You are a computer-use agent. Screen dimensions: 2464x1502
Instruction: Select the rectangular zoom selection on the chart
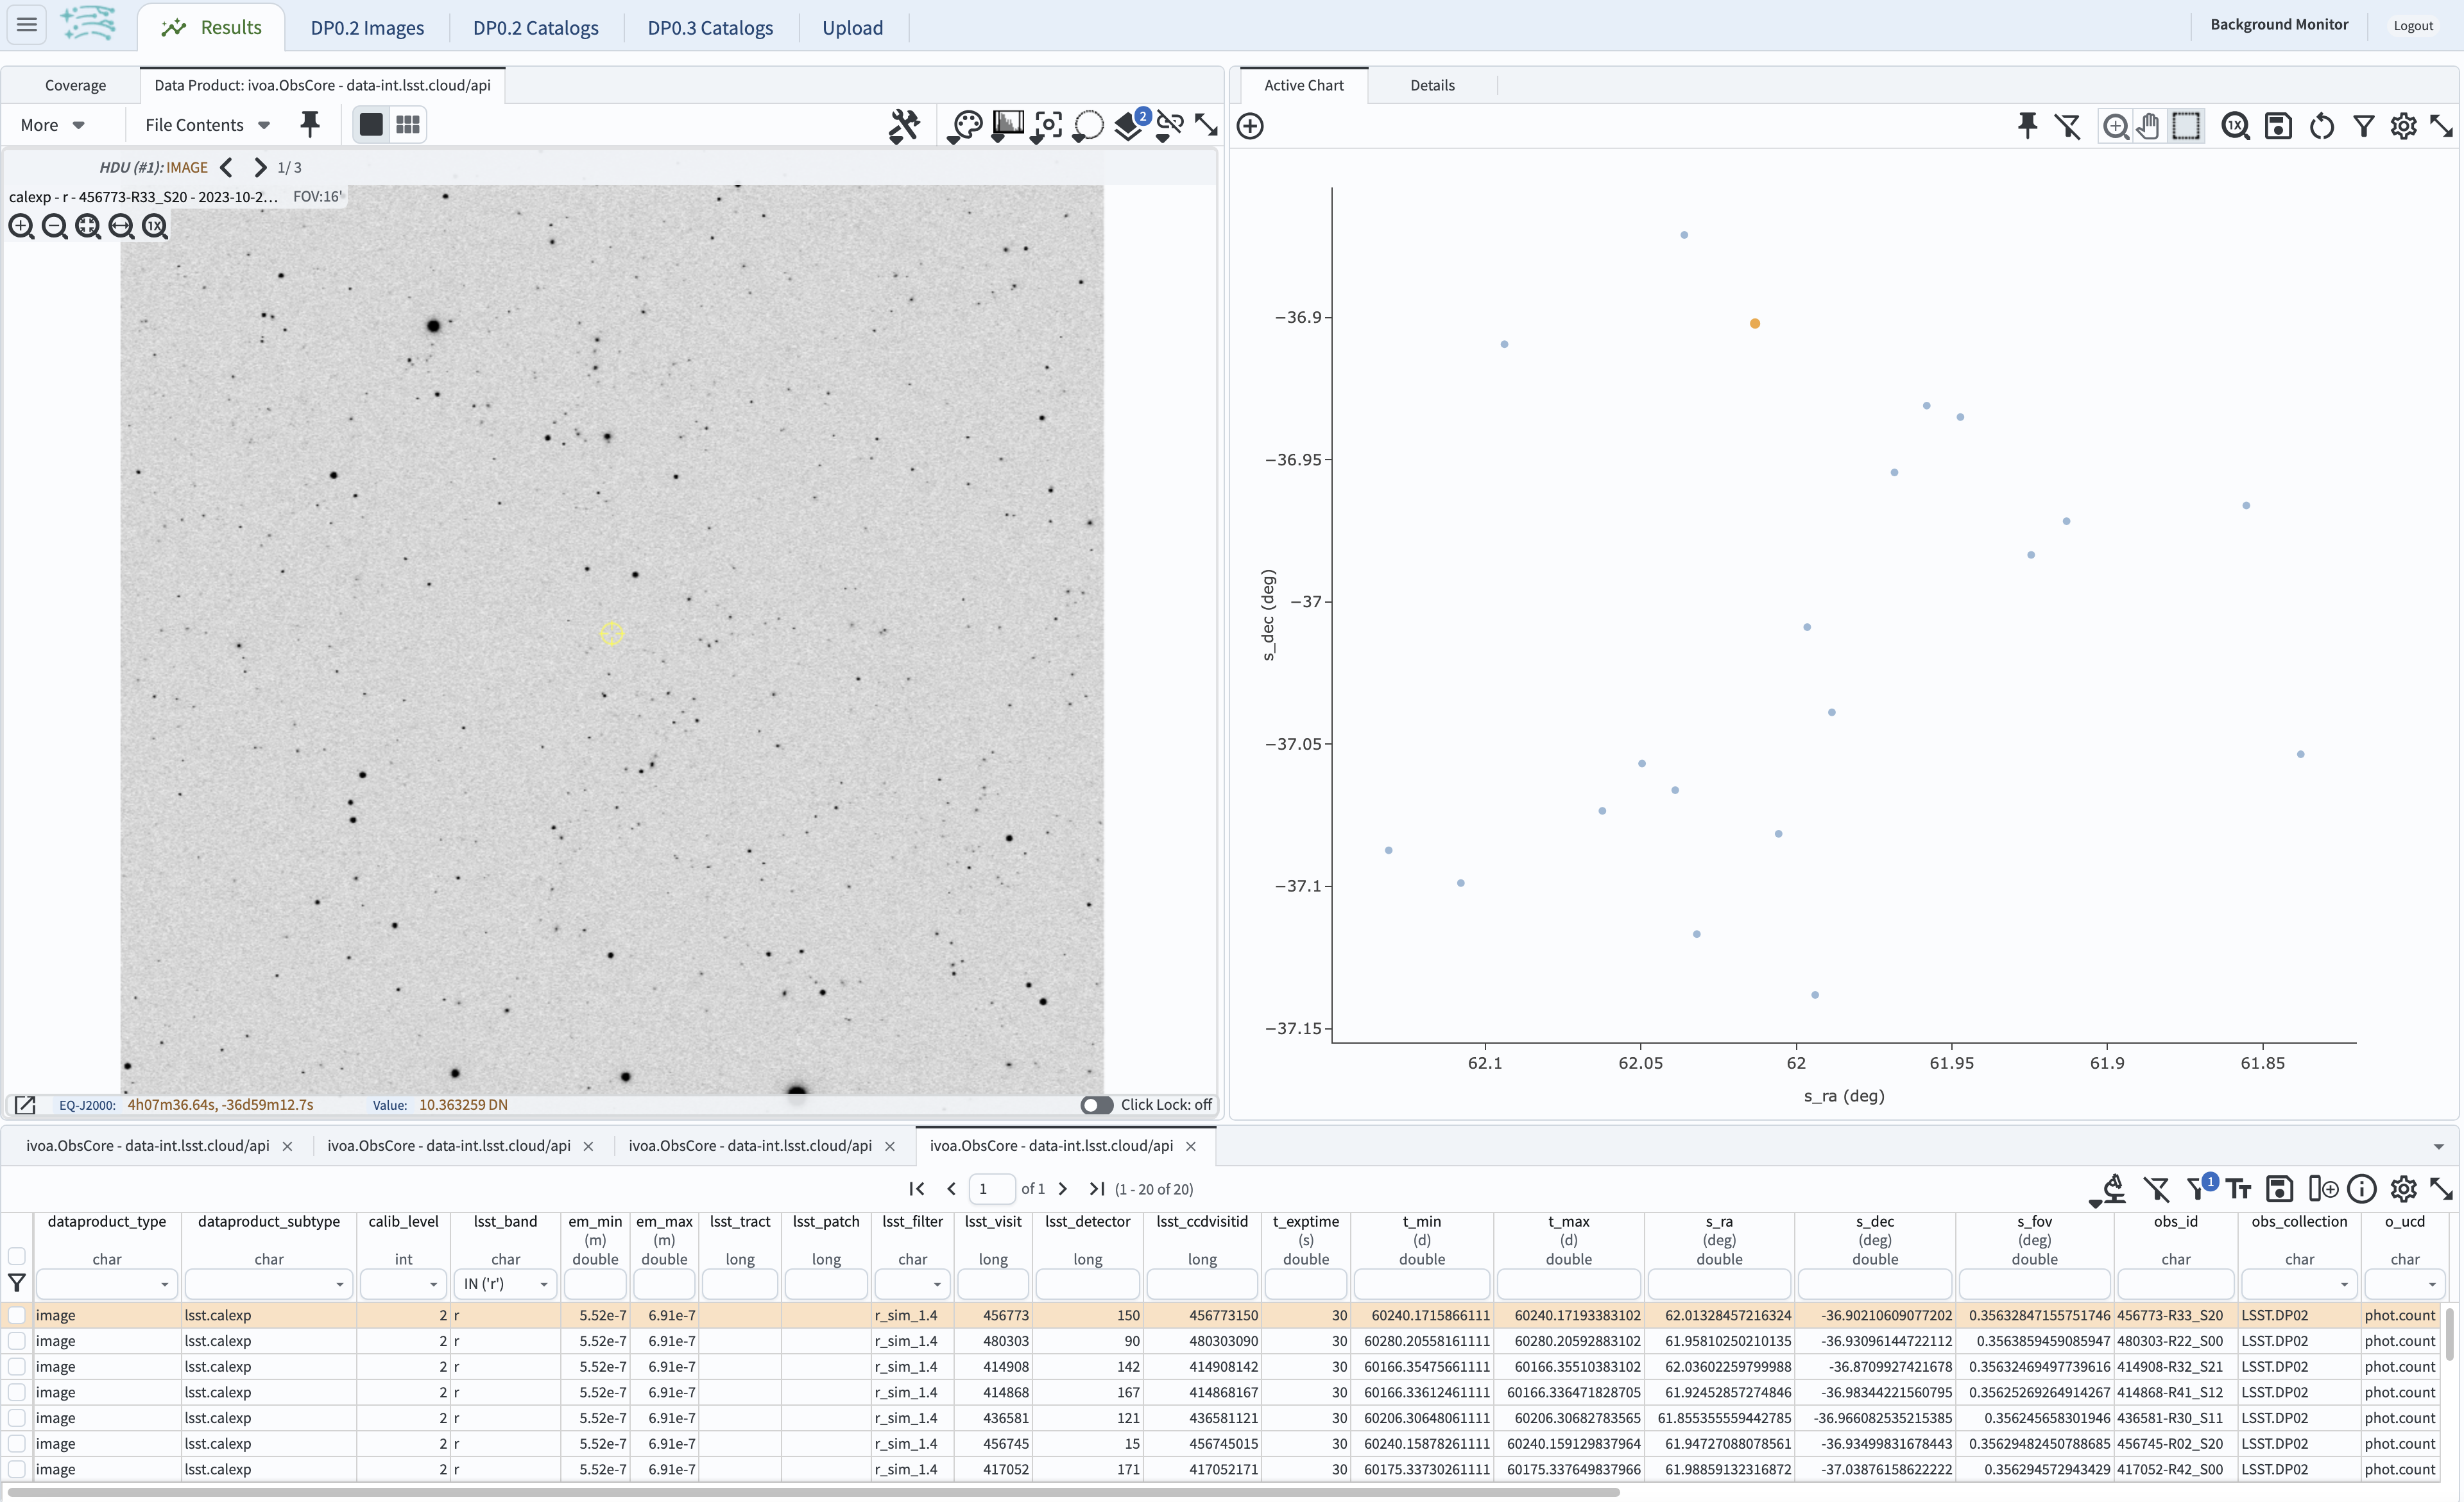click(x=2188, y=126)
